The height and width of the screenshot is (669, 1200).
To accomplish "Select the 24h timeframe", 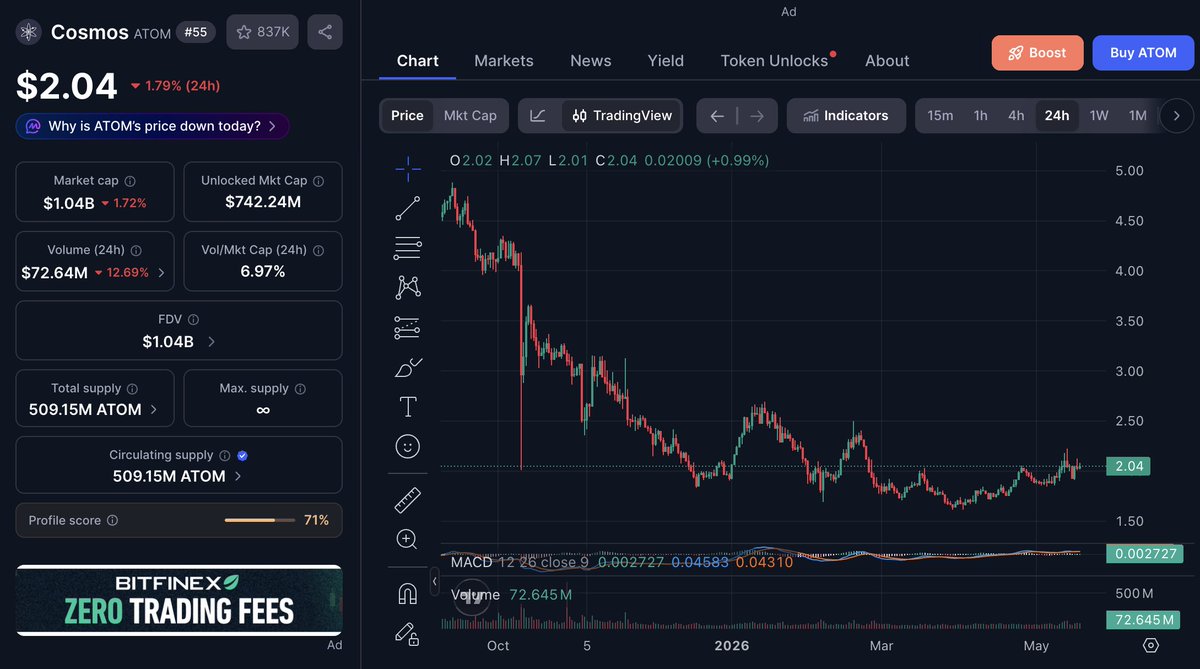I will [1057, 116].
